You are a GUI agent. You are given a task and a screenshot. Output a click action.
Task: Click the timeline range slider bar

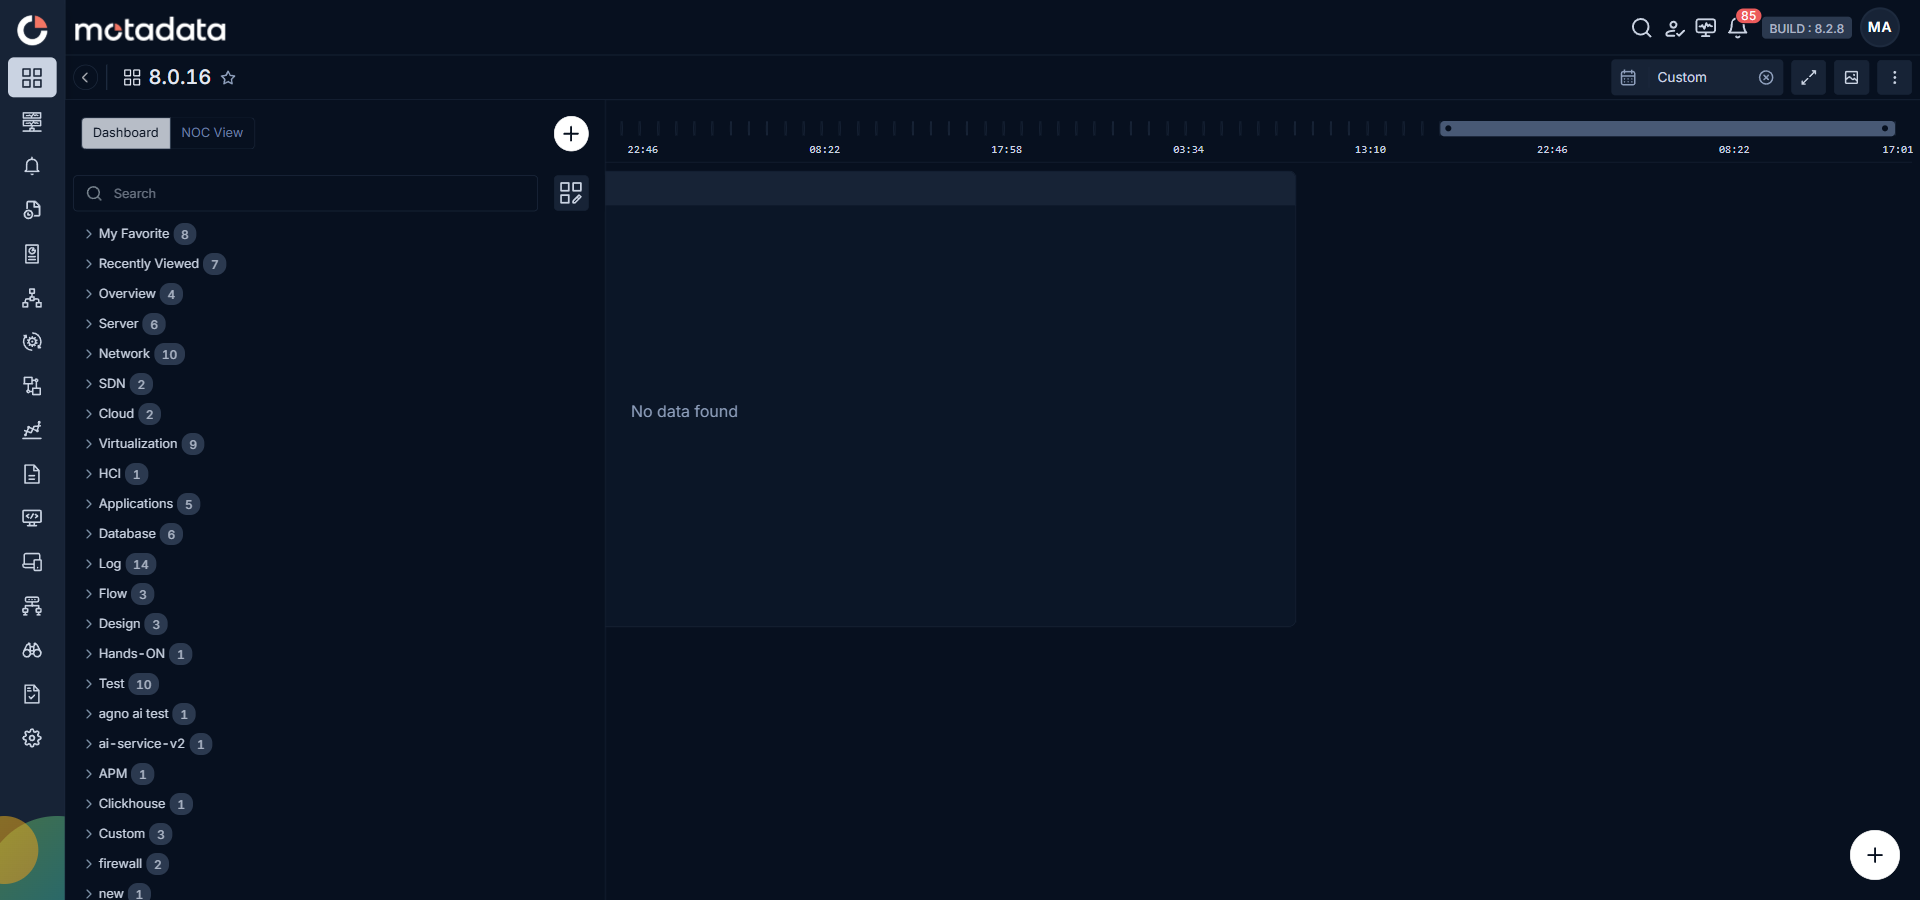1667,128
